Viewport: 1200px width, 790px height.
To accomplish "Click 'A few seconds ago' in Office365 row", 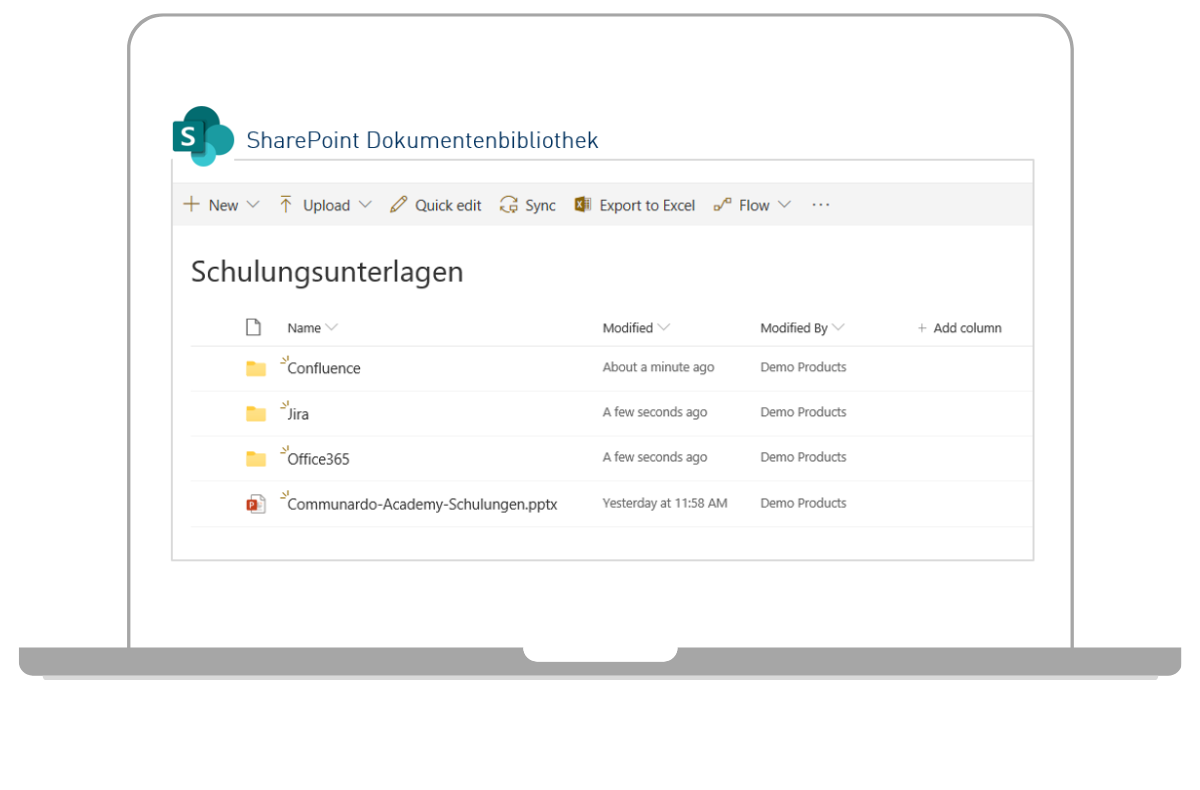I will coord(654,457).
